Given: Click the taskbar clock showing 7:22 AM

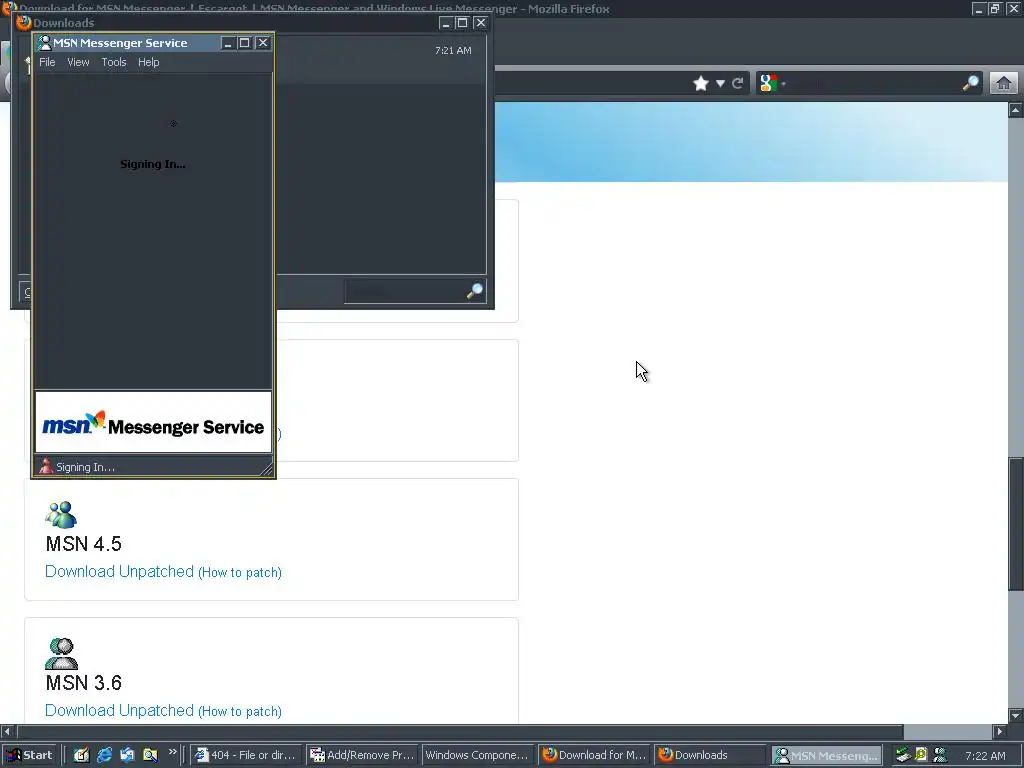Looking at the screenshot, I should coord(985,756).
